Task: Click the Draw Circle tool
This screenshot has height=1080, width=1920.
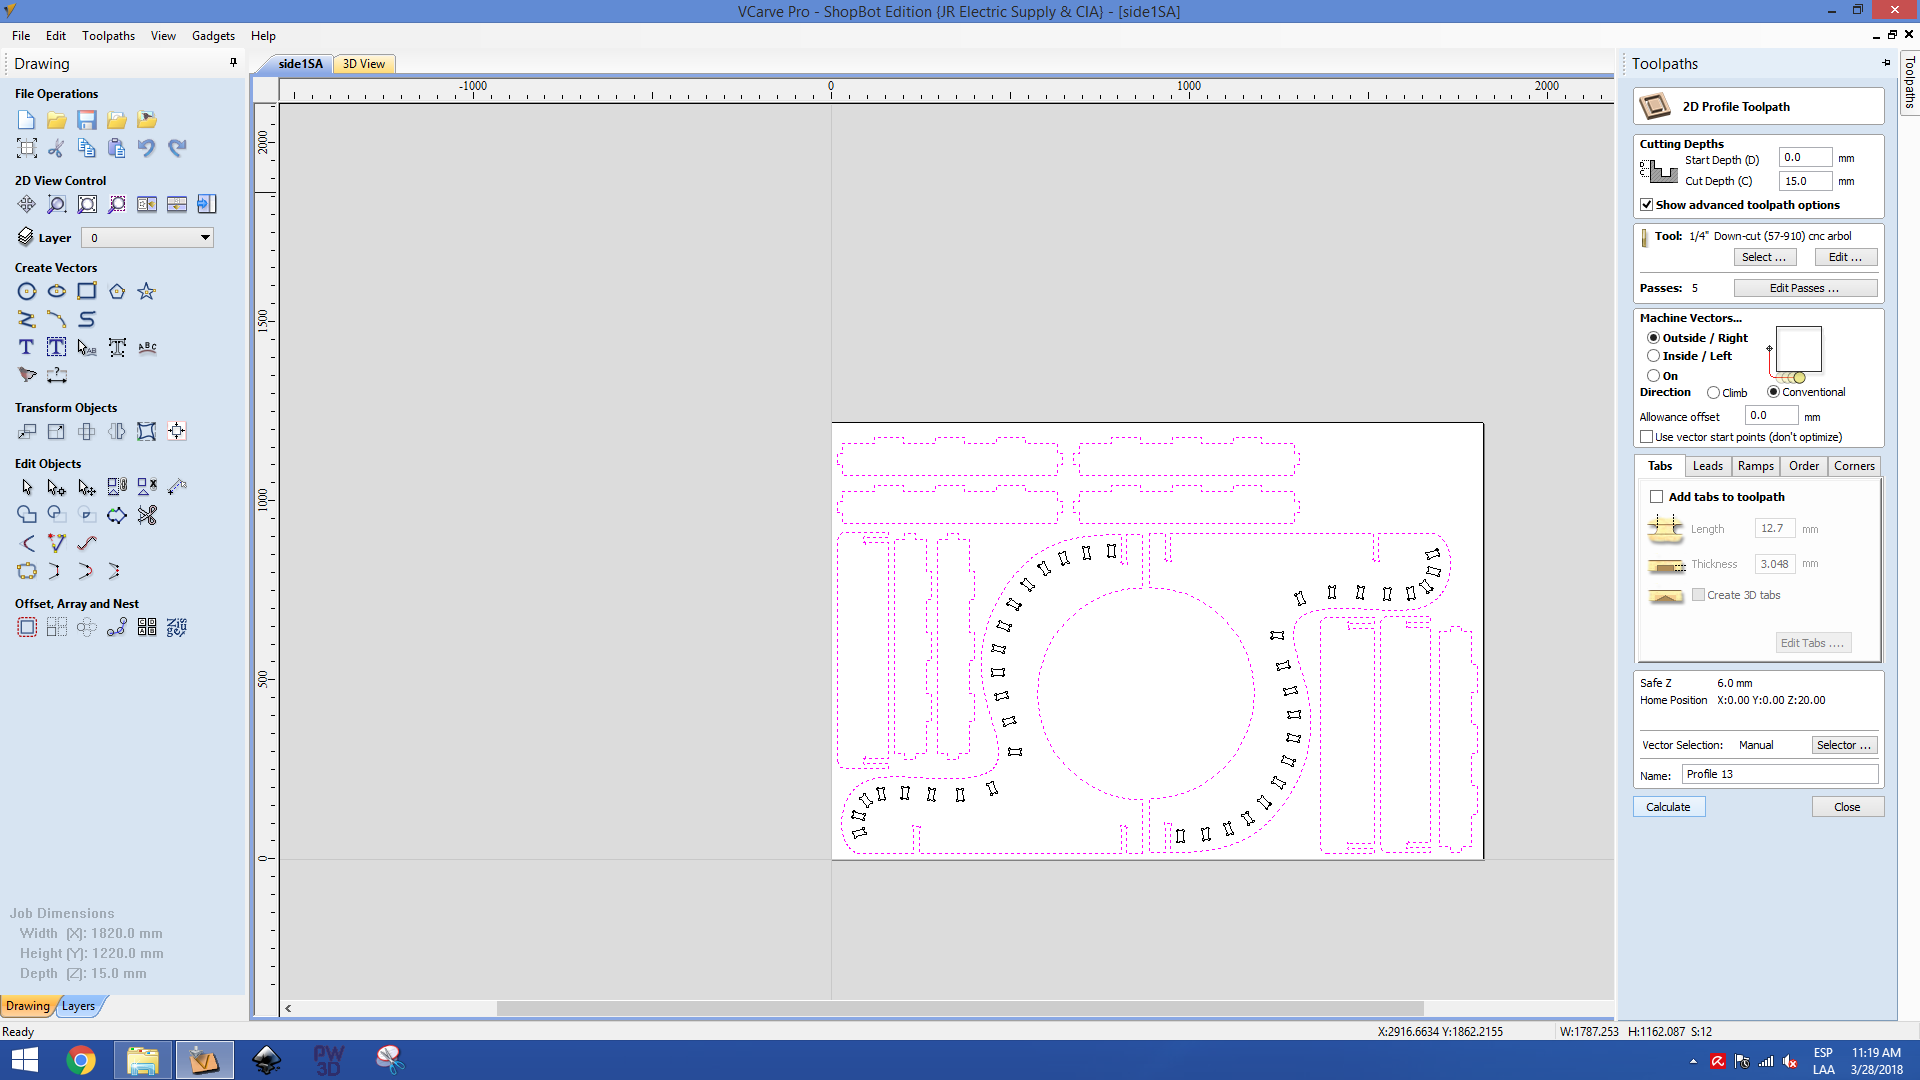Action: pyautogui.click(x=25, y=290)
